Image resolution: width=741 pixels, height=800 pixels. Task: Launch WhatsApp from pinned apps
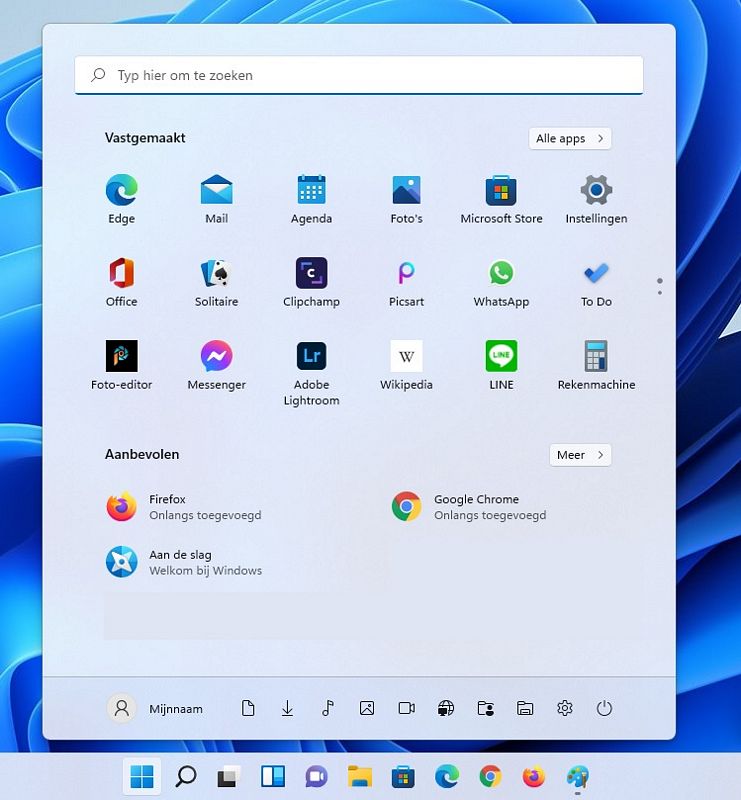[x=501, y=282]
